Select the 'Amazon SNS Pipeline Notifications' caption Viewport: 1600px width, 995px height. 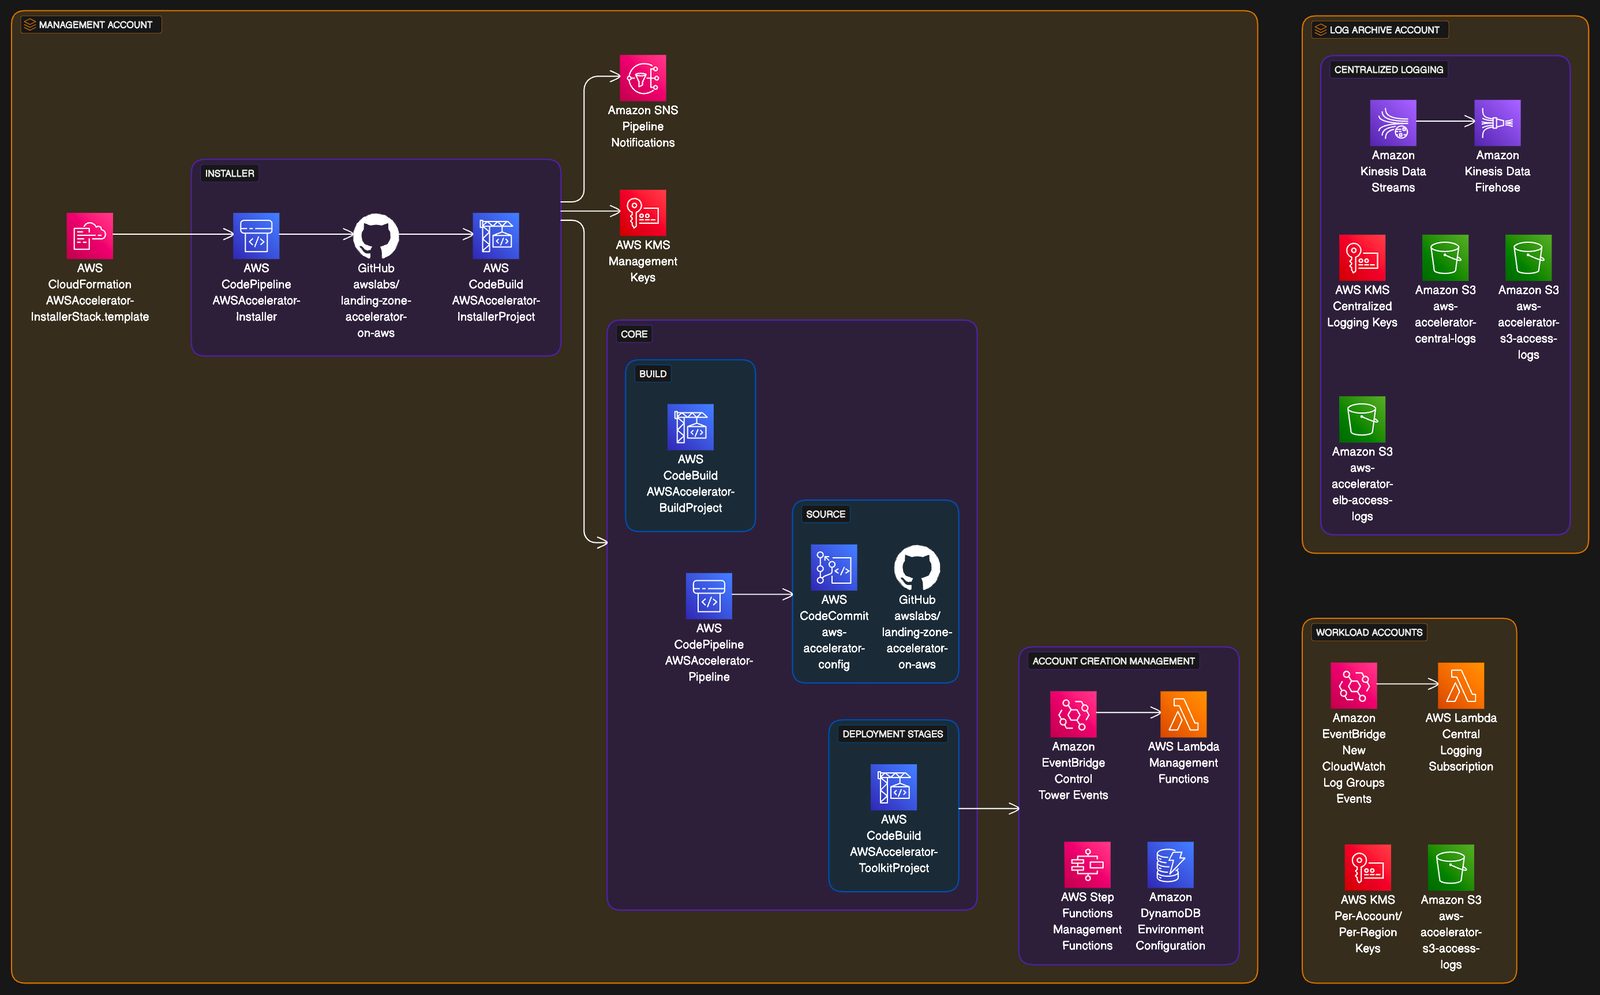click(643, 127)
